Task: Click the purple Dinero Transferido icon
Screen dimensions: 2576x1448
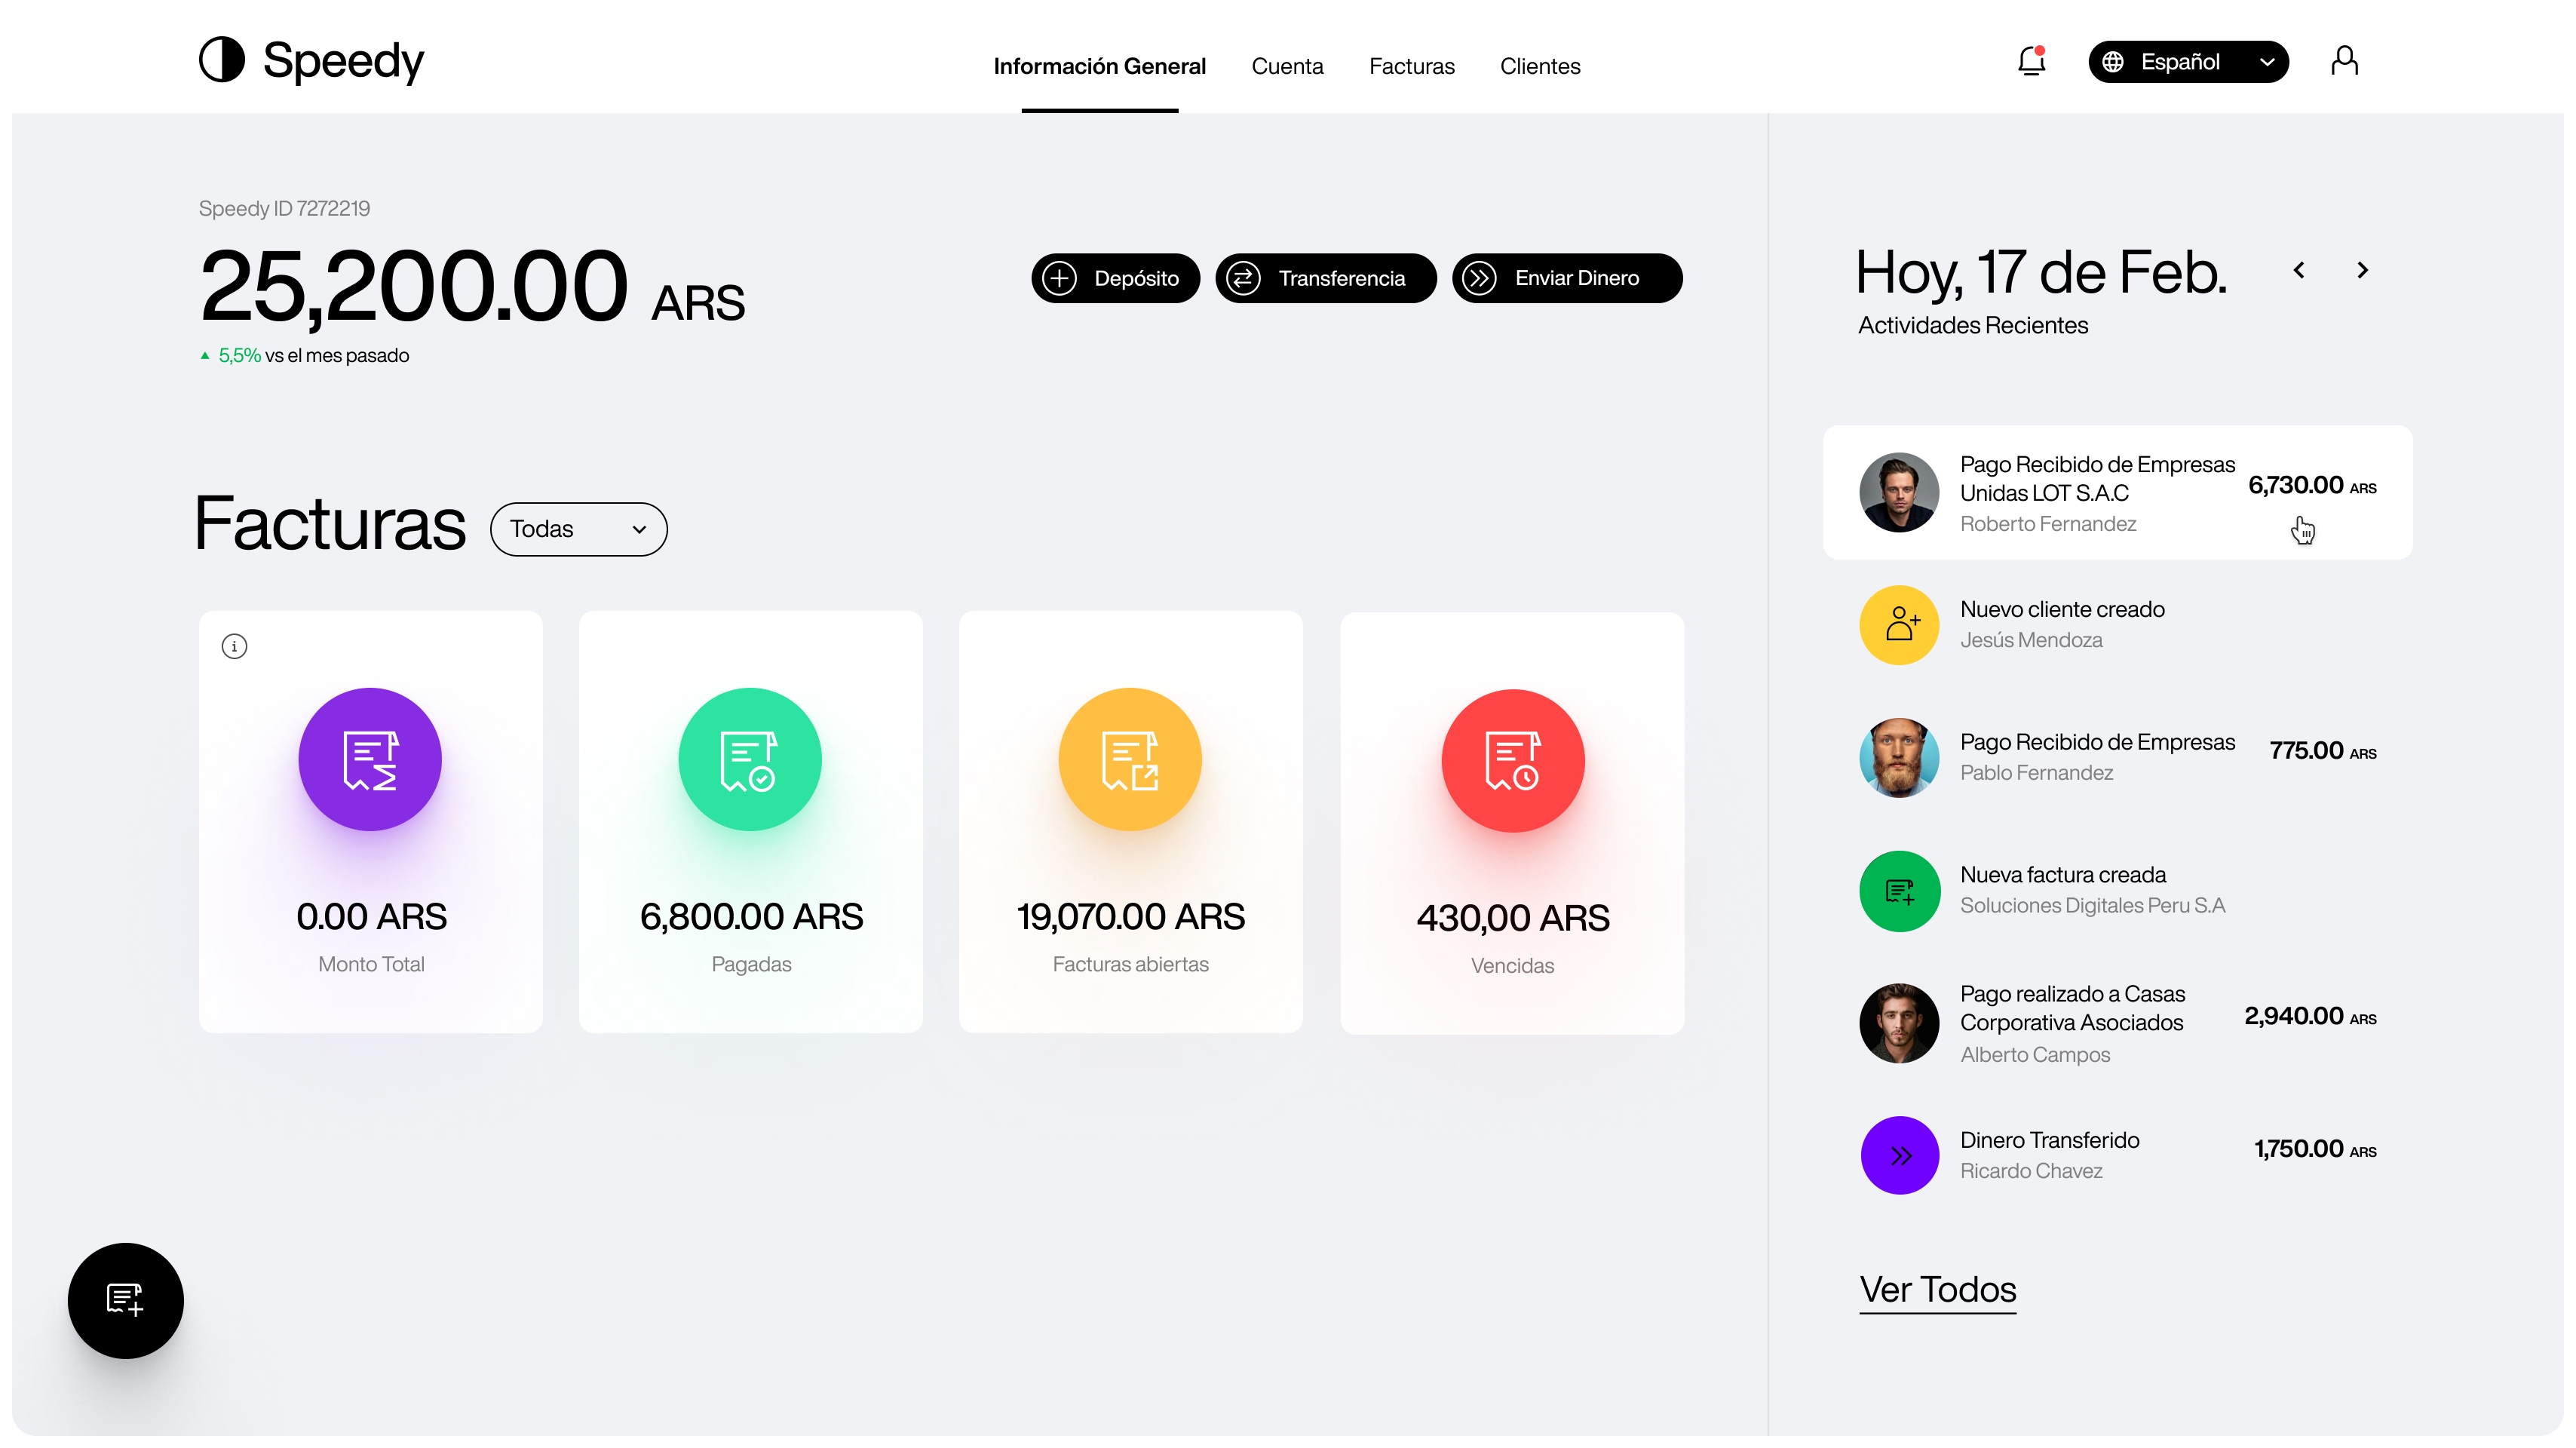Action: click(1899, 1155)
